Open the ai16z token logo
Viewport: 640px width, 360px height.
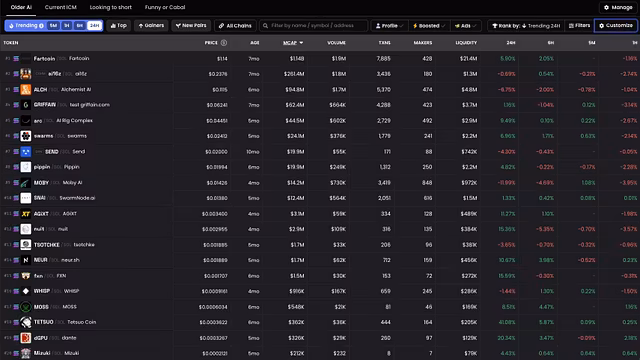click(x=26, y=74)
